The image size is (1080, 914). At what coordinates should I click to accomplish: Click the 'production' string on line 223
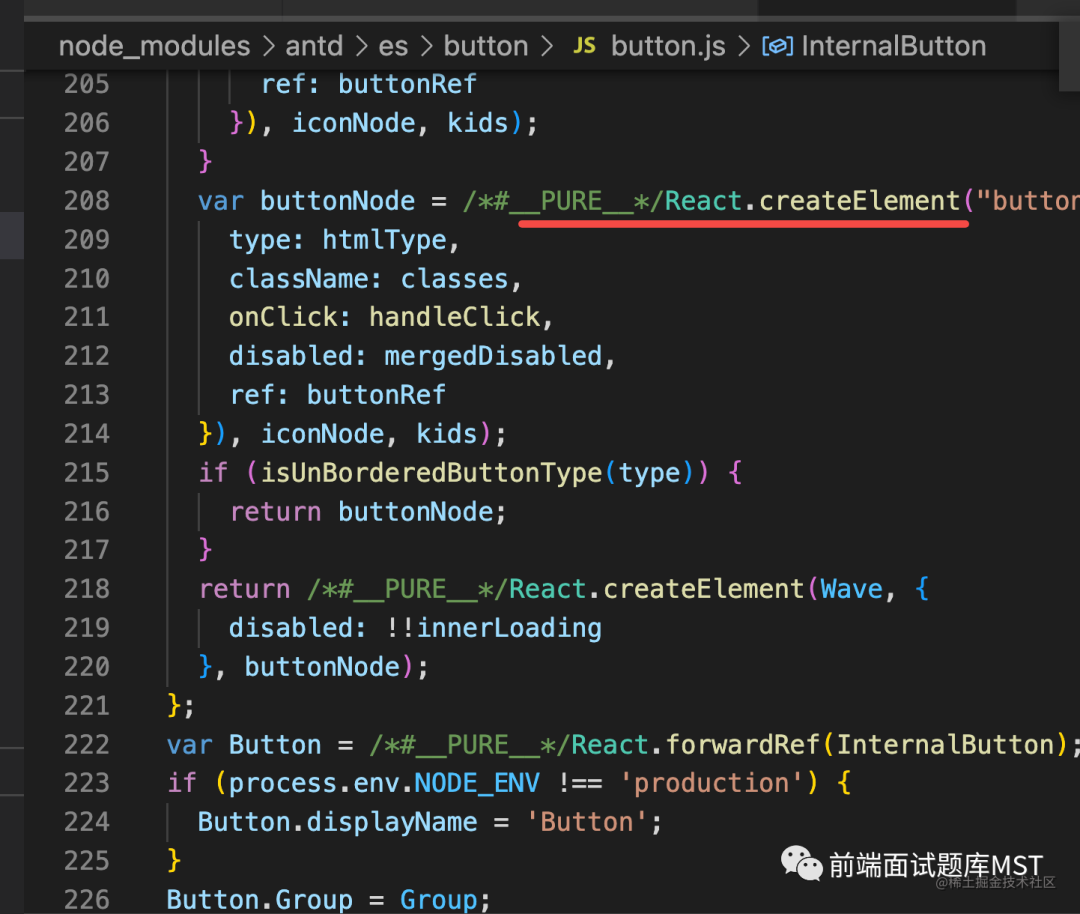(711, 783)
